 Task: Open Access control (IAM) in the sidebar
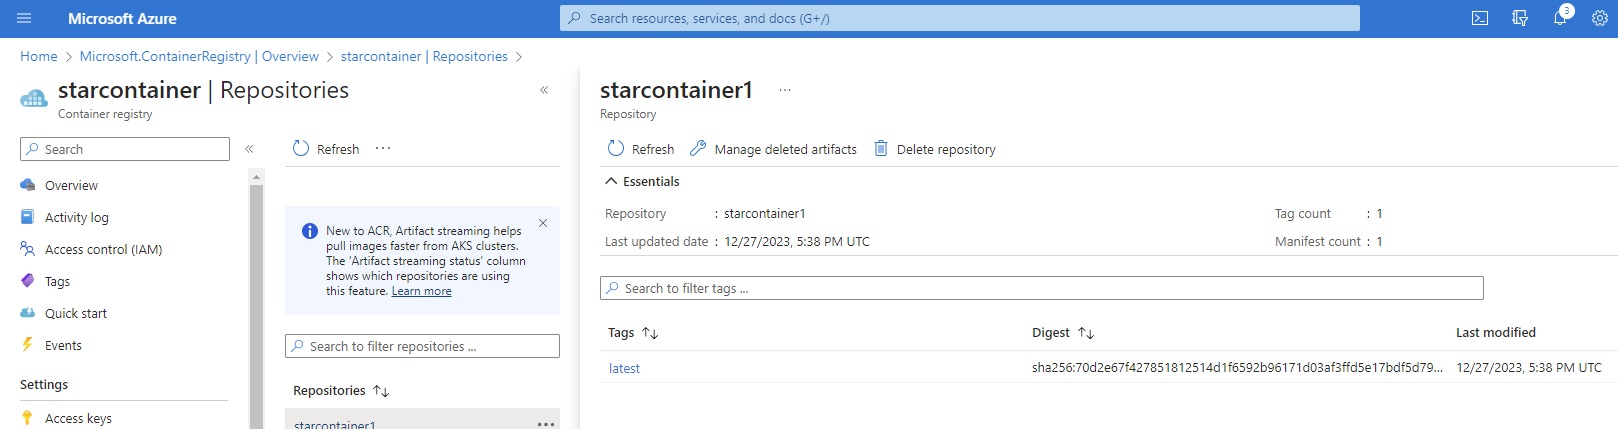103,249
